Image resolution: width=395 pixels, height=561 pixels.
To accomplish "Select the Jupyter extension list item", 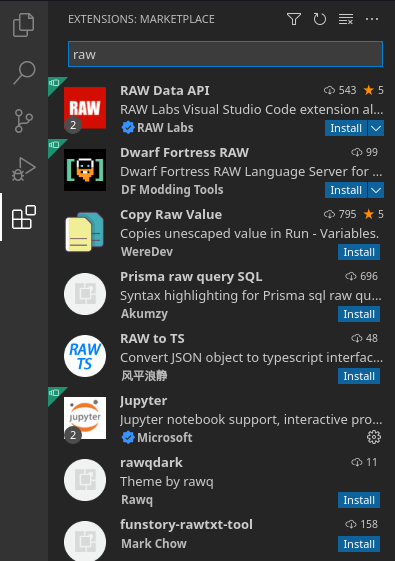I will click(221, 418).
